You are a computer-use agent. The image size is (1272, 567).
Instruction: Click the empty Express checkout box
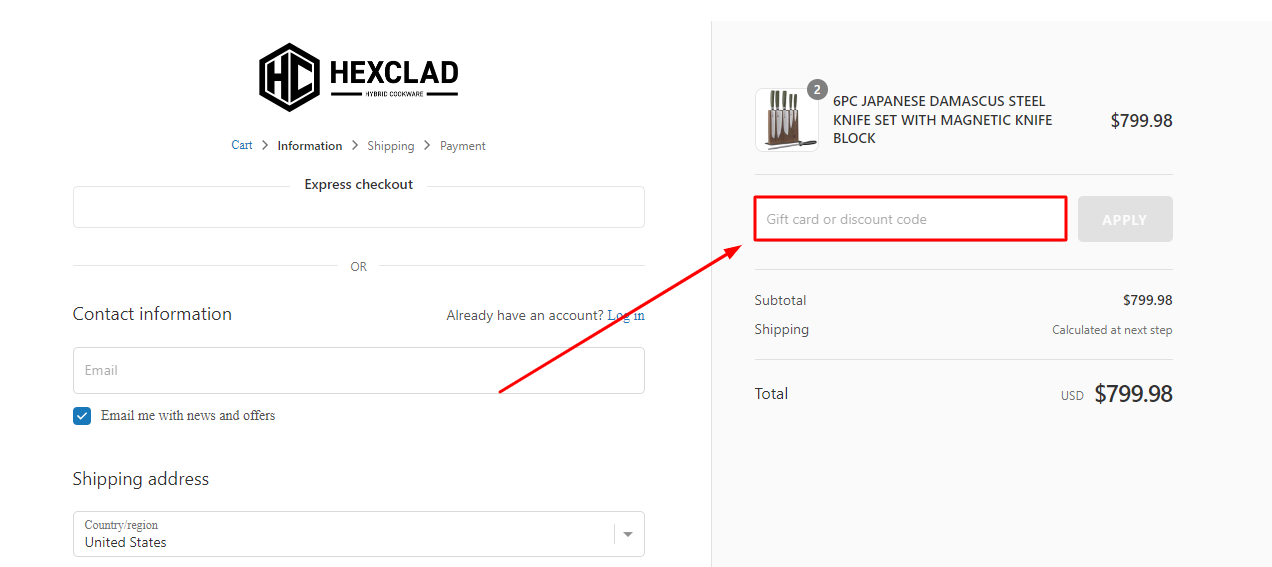click(x=358, y=208)
